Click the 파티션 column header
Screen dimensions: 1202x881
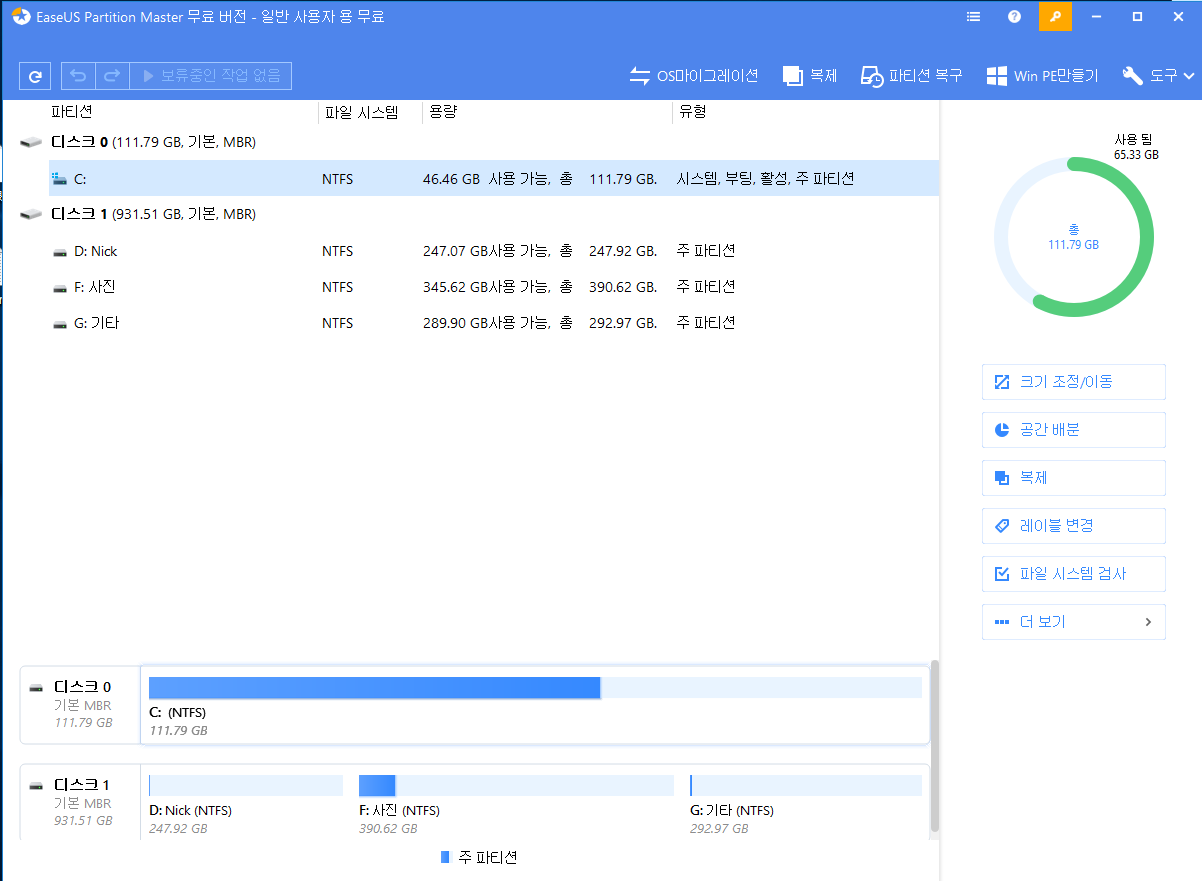click(72, 112)
